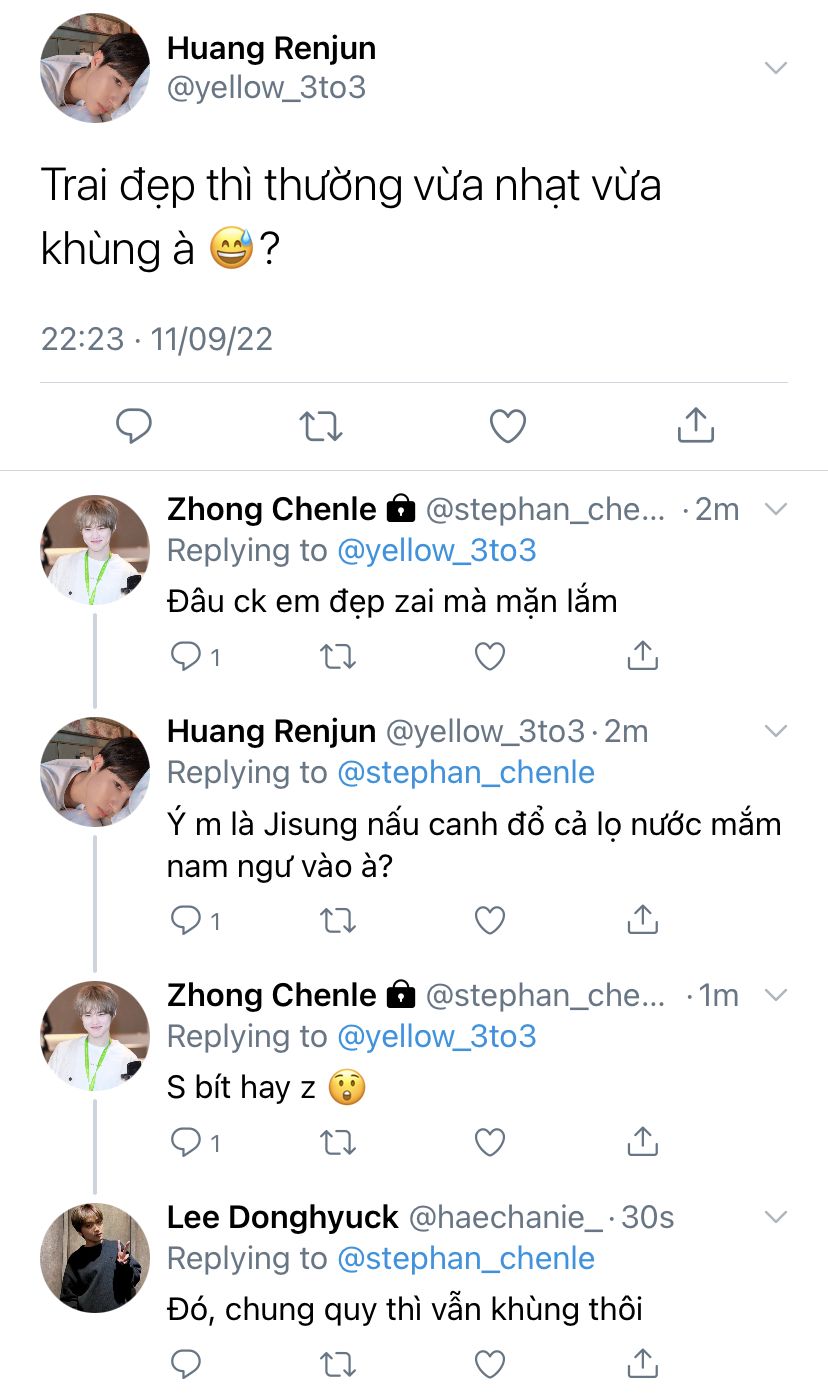828x1398 pixels.
Task: Share the 'Ý m là Jisung' reply
Action: pos(642,919)
